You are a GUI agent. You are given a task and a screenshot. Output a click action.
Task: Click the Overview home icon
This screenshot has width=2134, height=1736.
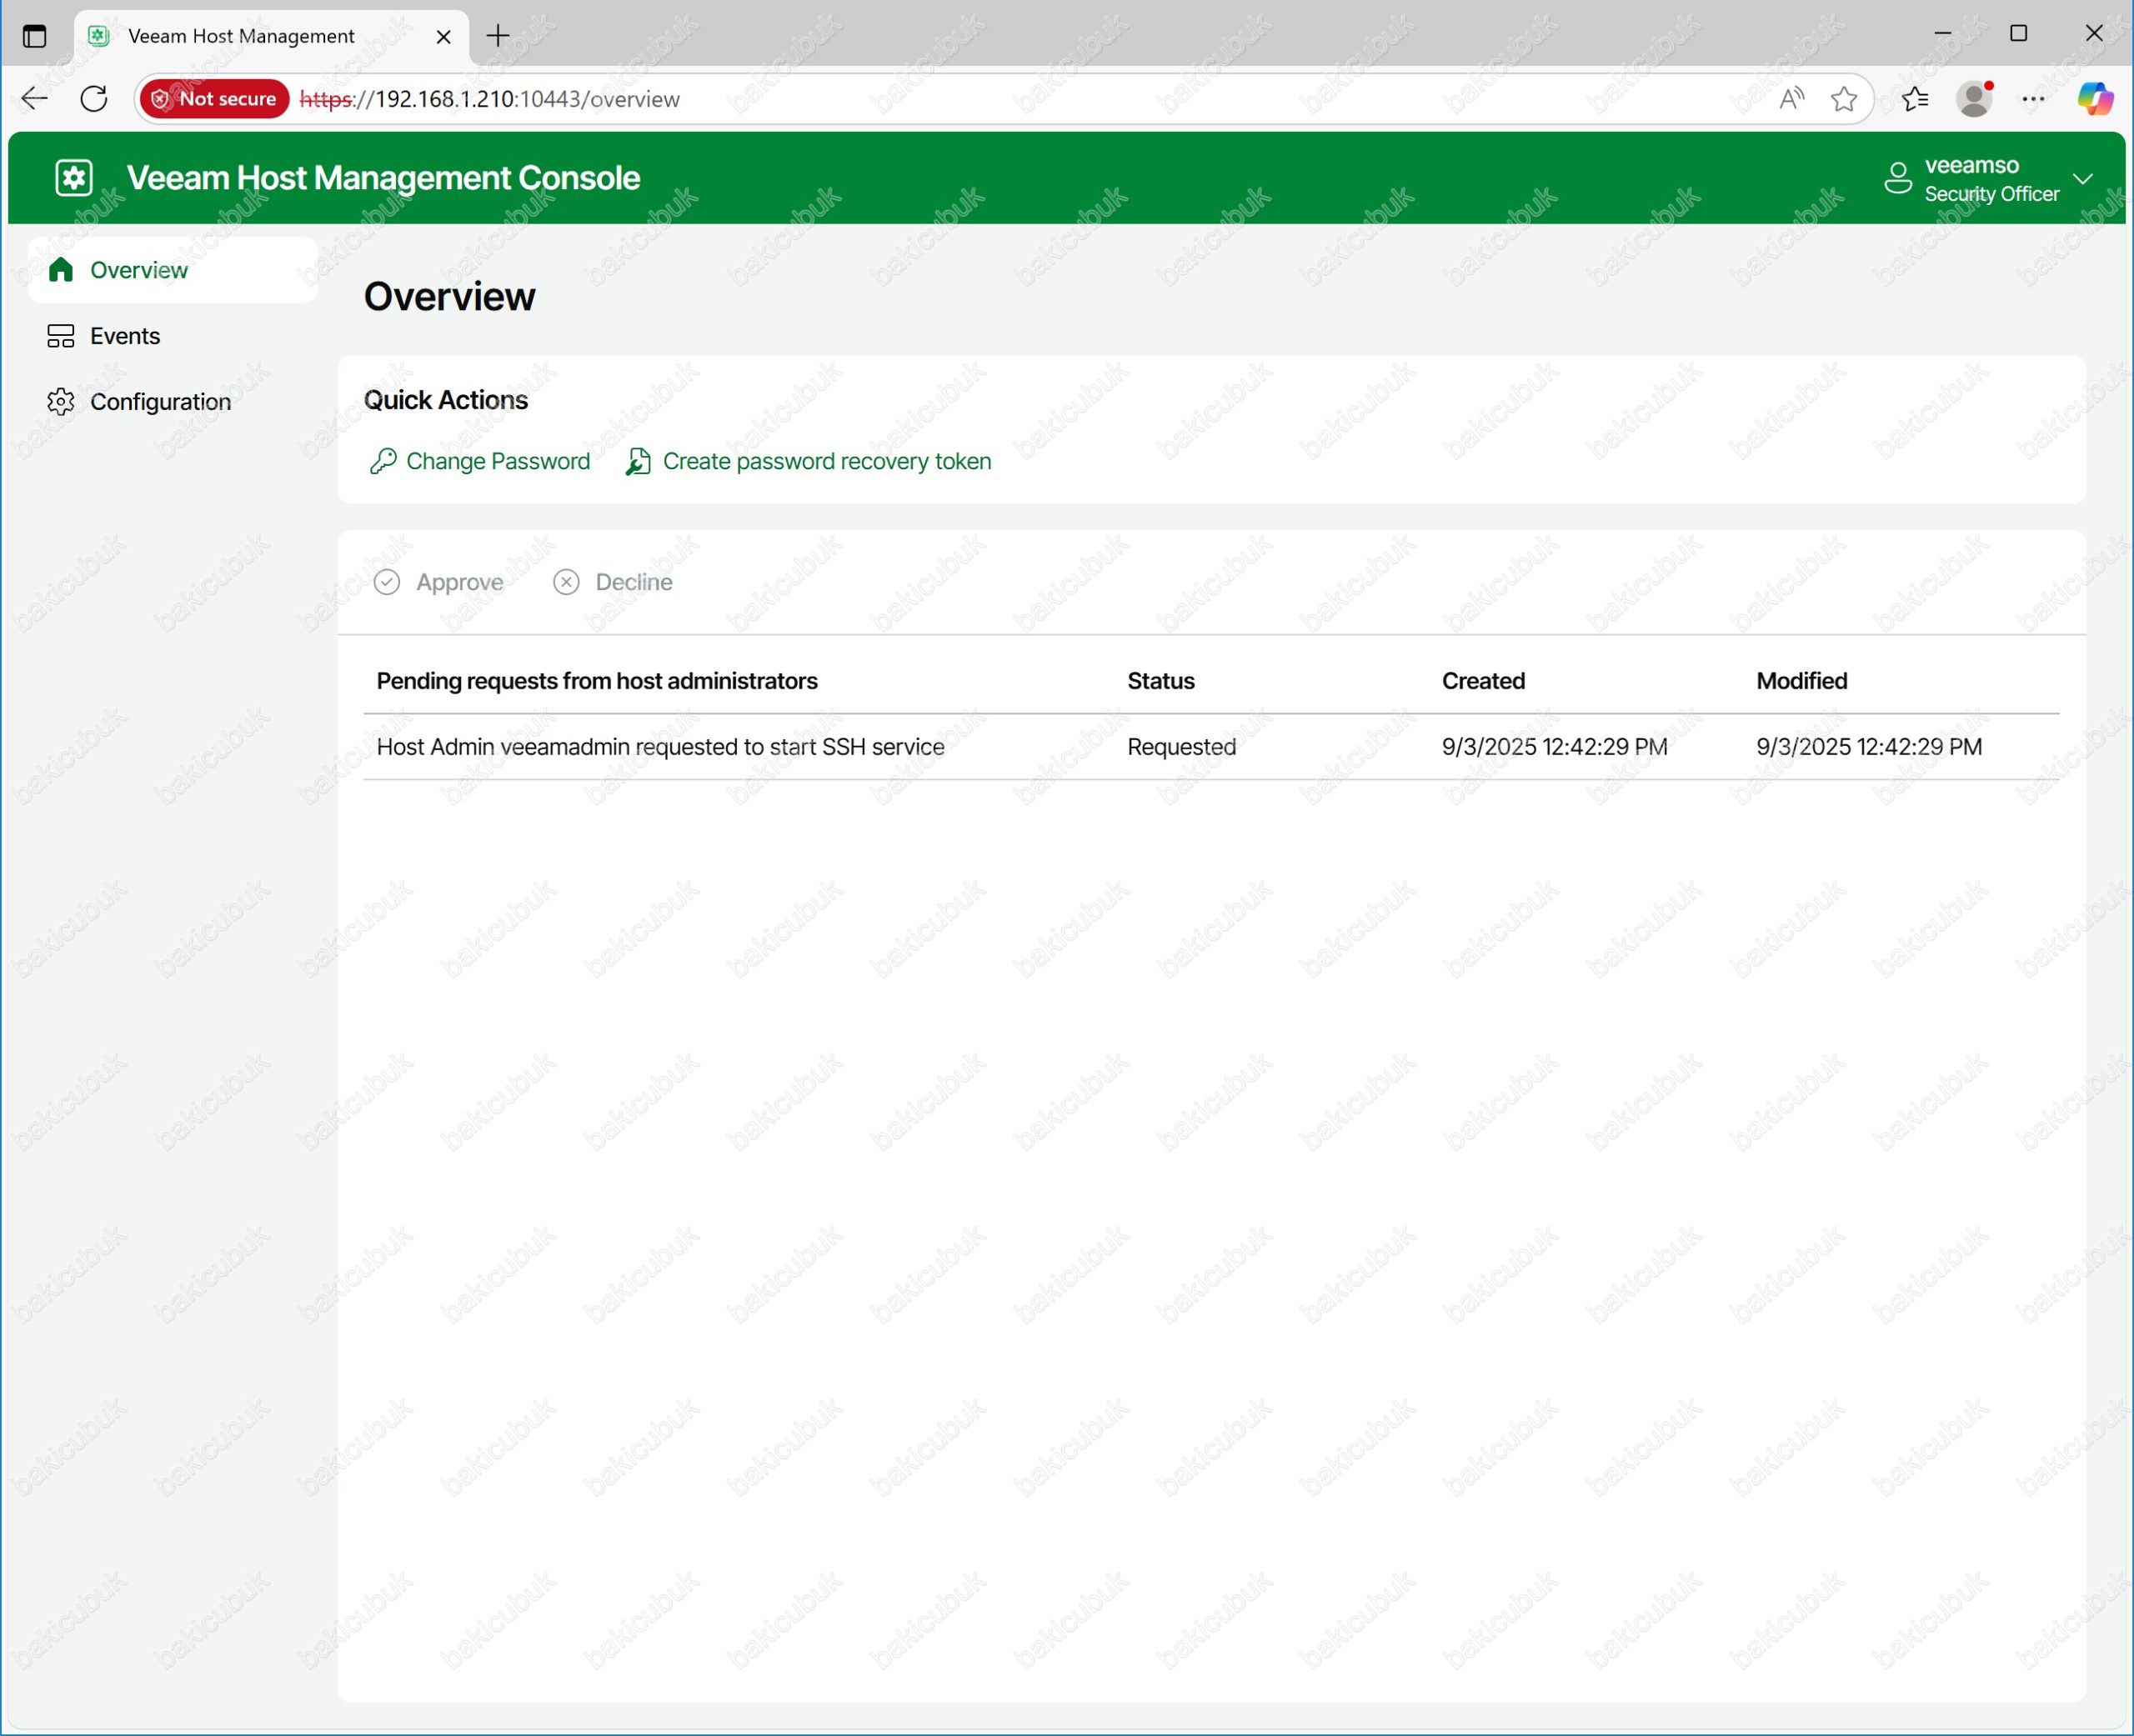pyautogui.click(x=61, y=270)
